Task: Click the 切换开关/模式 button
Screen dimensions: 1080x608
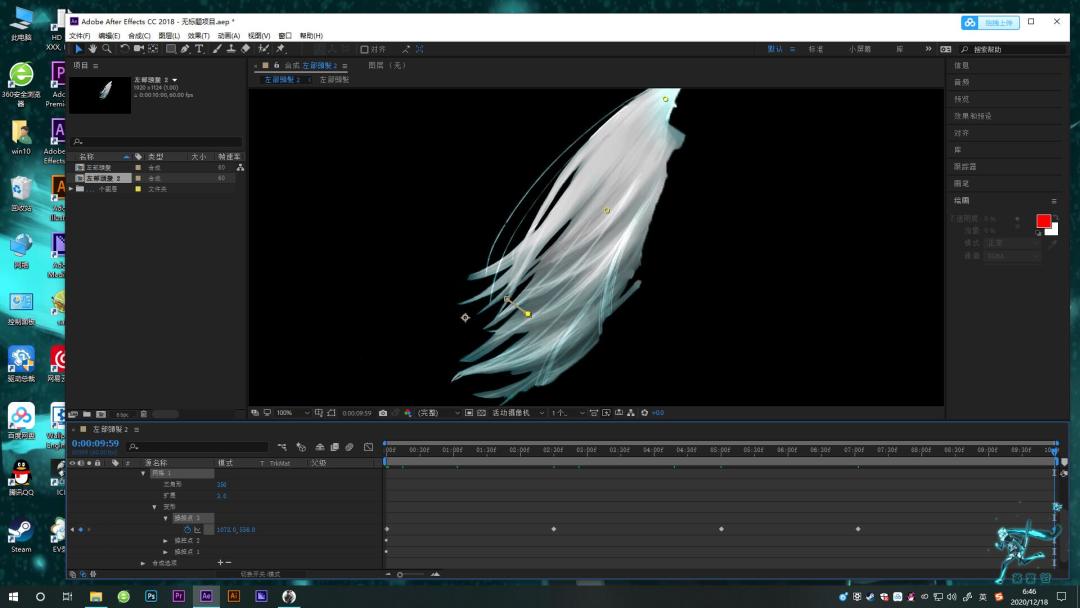Action: click(x=260, y=574)
